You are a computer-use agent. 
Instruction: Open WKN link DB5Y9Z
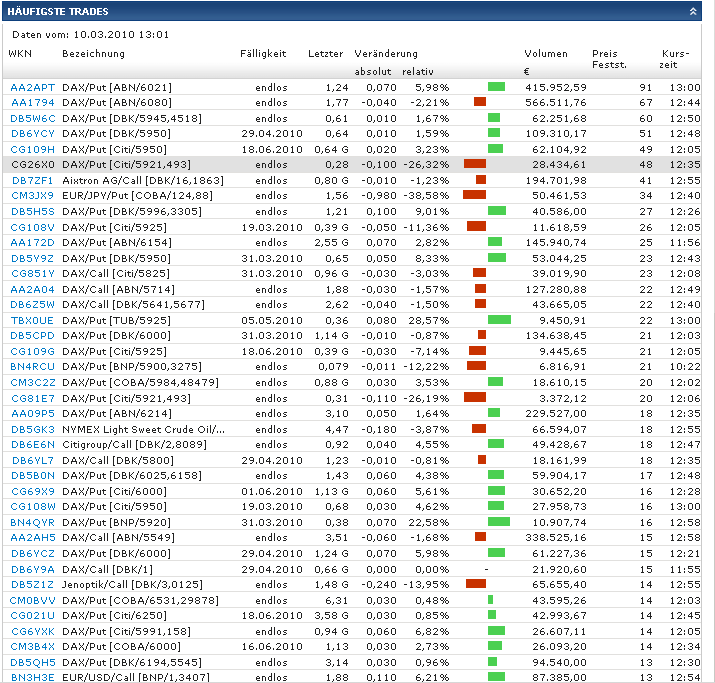click(32, 259)
